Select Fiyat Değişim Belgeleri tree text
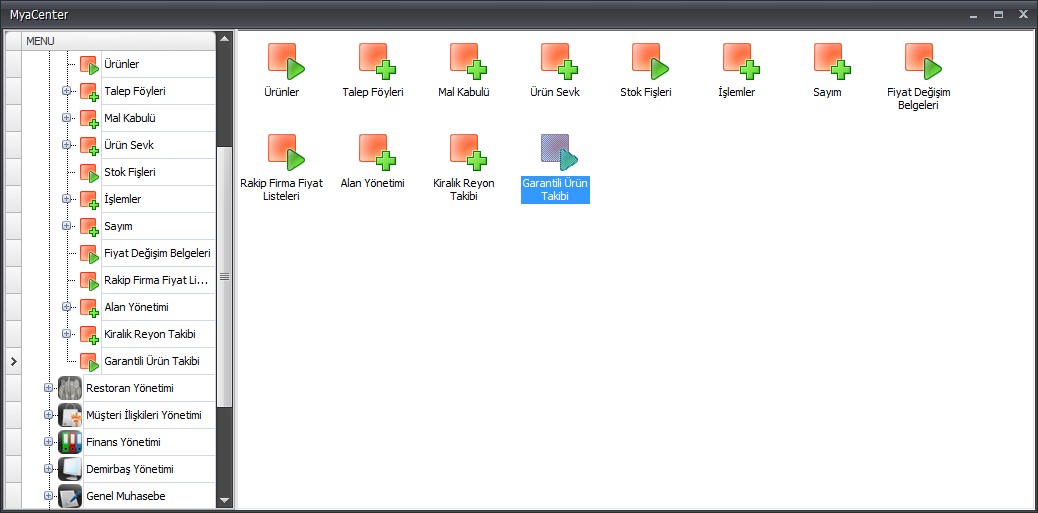This screenshot has height=513, width=1038. point(158,254)
